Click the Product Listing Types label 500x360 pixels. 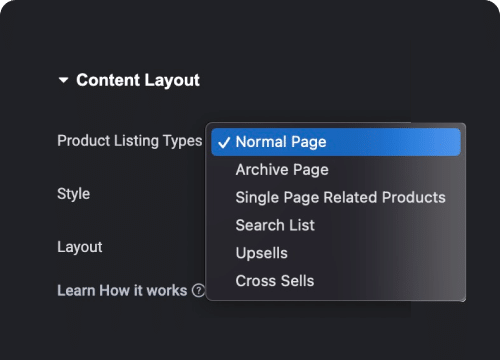(x=130, y=141)
